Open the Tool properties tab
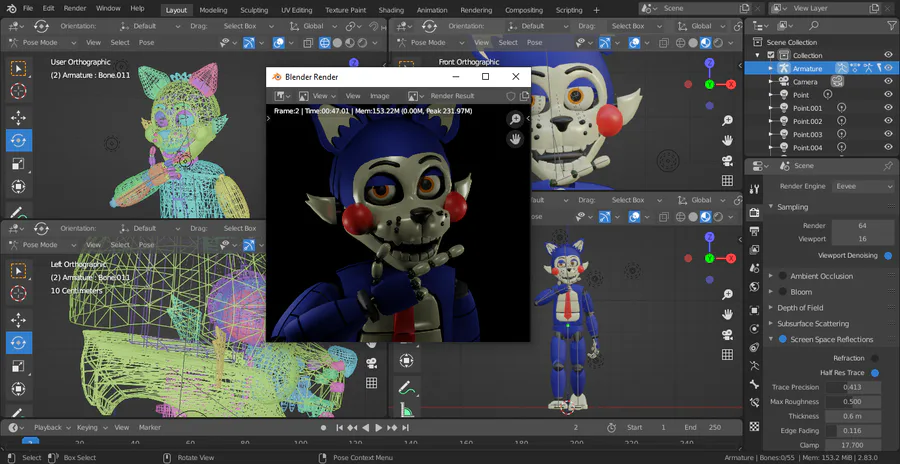 coord(755,189)
